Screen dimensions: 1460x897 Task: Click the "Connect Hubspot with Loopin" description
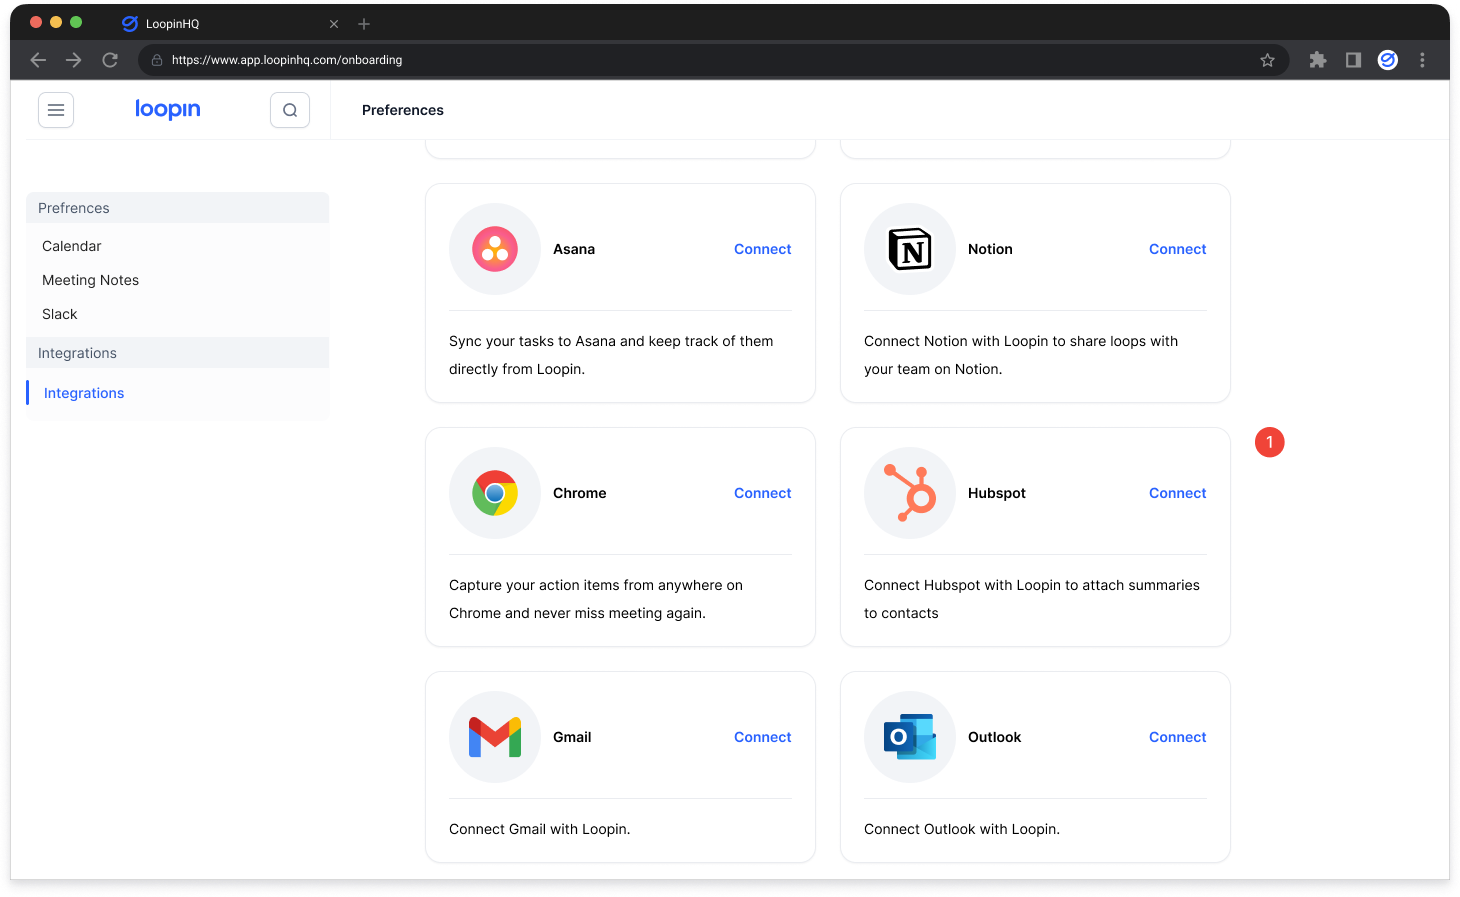pos(1032,599)
